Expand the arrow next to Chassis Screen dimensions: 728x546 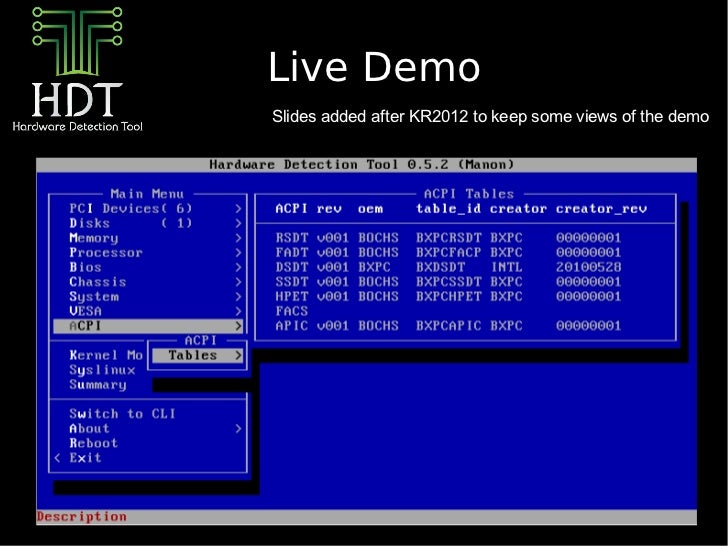(238, 282)
